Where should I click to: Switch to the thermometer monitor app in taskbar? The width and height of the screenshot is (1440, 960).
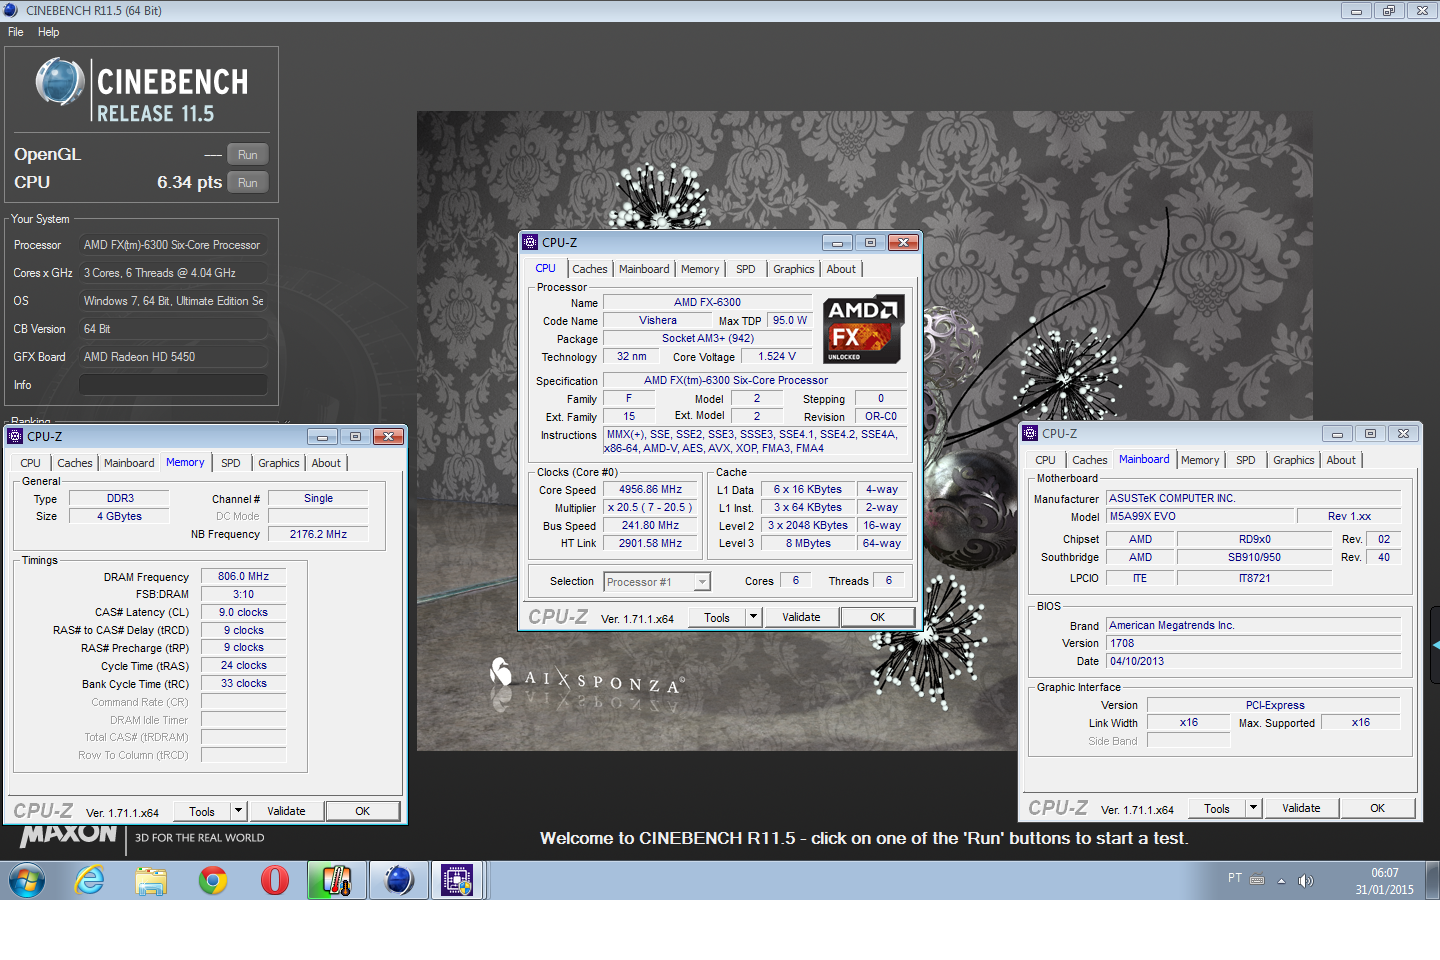click(336, 880)
